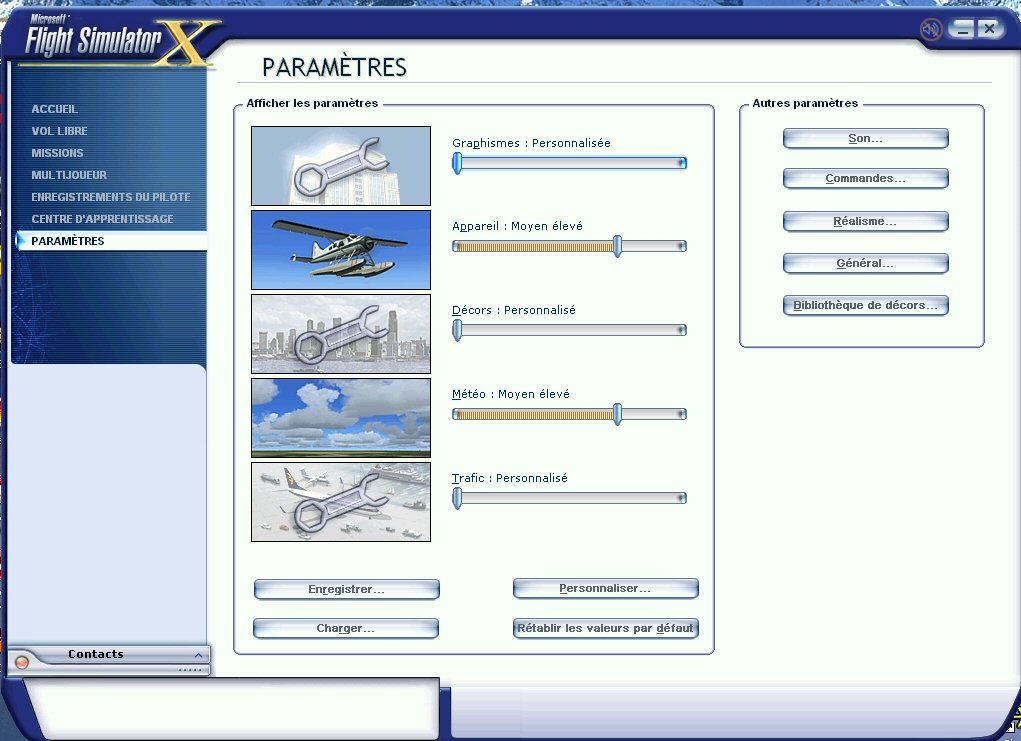Click the Appareil slider handle
The image size is (1021, 741).
pyautogui.click(x=617, y=246)
